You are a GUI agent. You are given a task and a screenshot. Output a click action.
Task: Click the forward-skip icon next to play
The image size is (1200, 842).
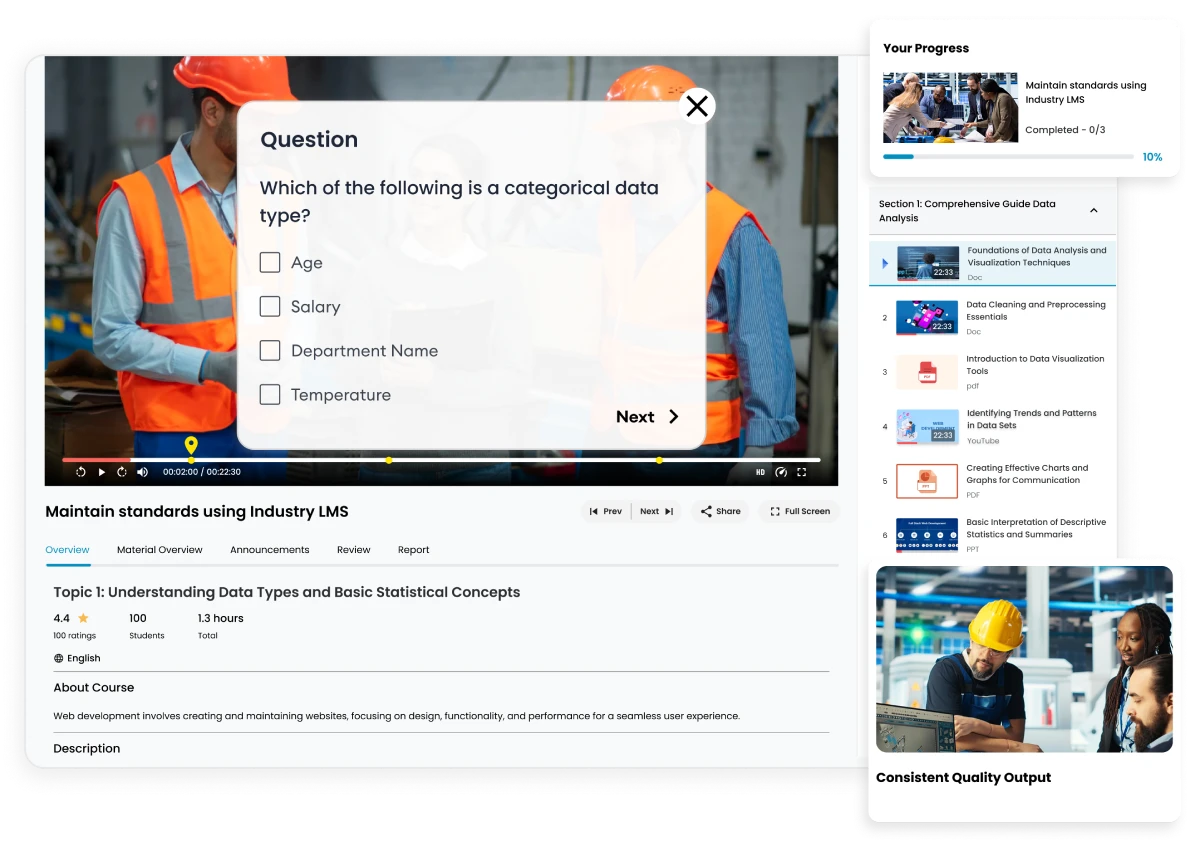(121, 471)
